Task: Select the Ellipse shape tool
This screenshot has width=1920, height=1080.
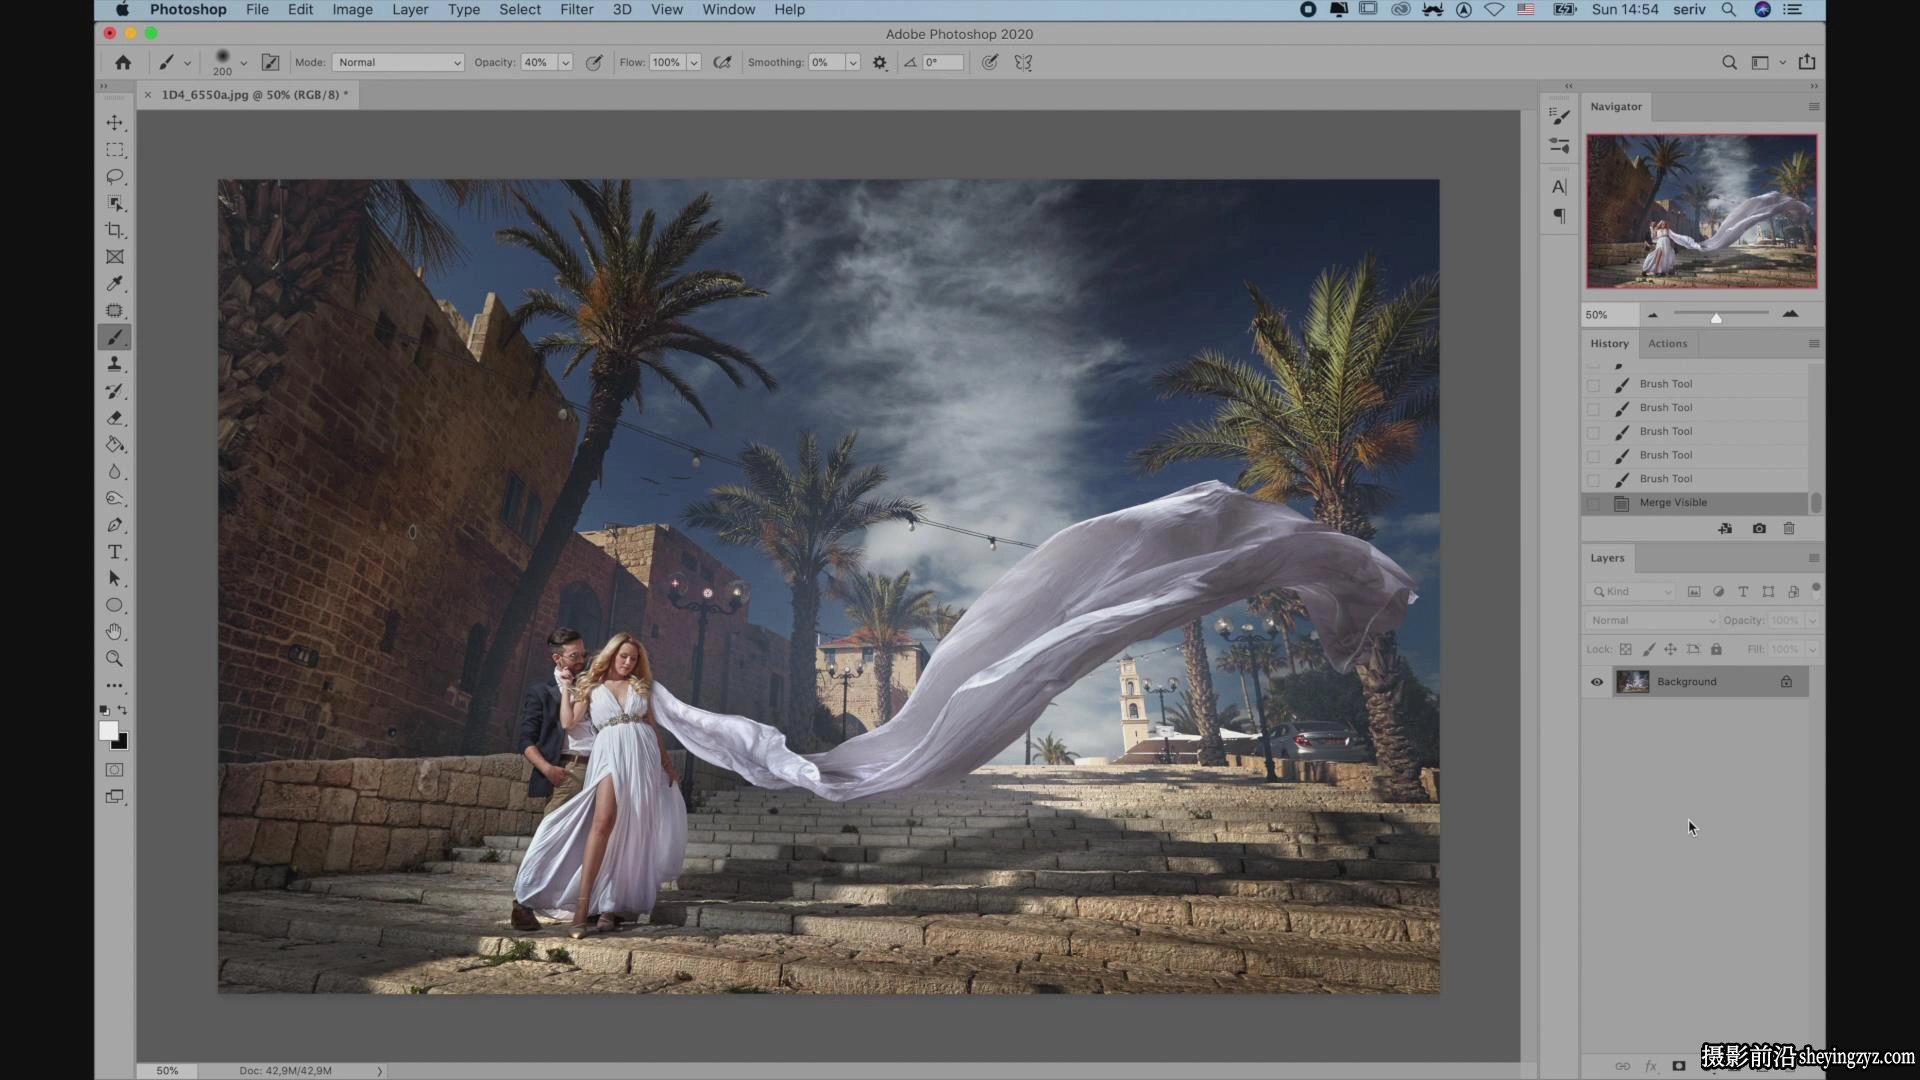Action: tap(115, 605)
